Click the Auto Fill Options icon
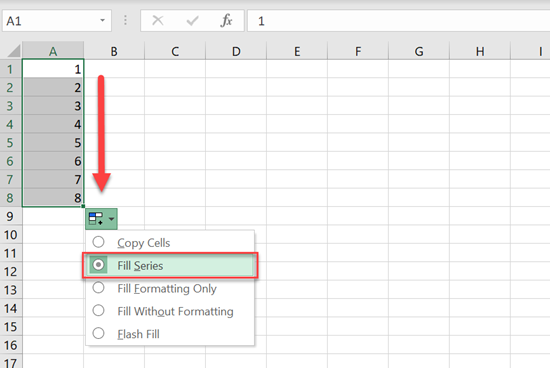Screen dimensions: 550x368 tap(96, 219)
